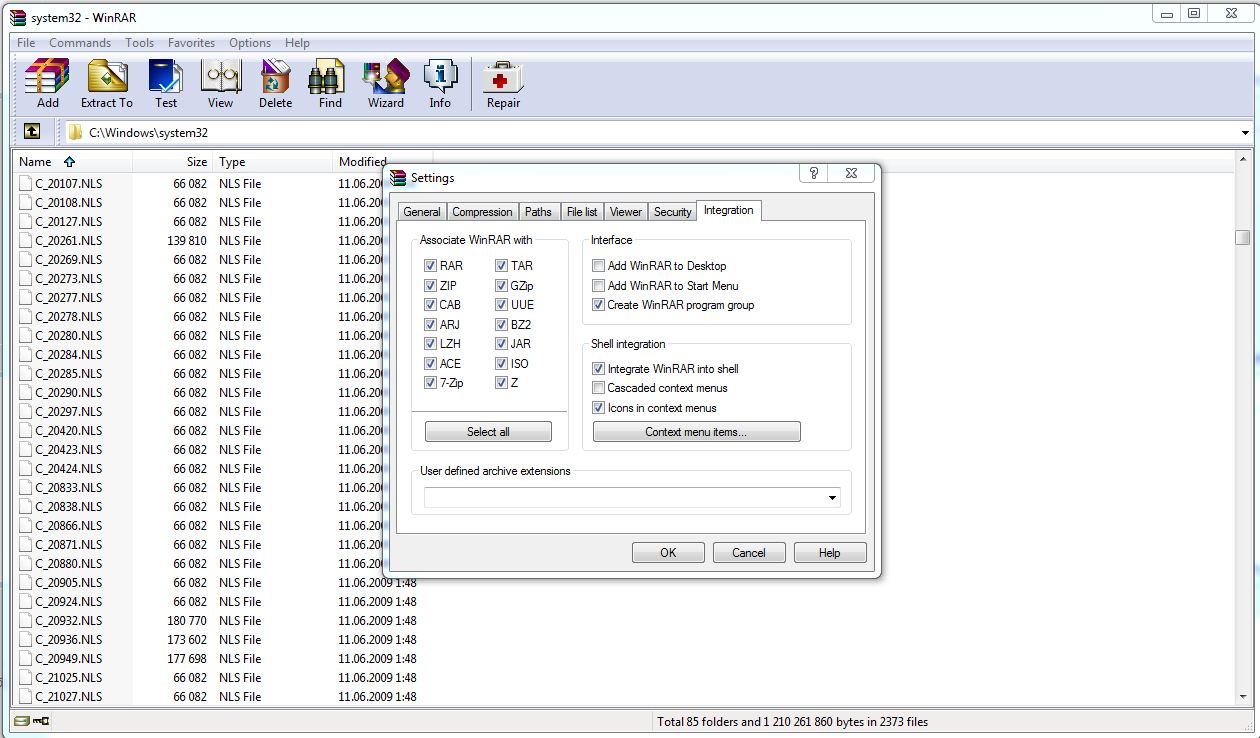Click the file icon of C_20932.NLS

(26, 620)
